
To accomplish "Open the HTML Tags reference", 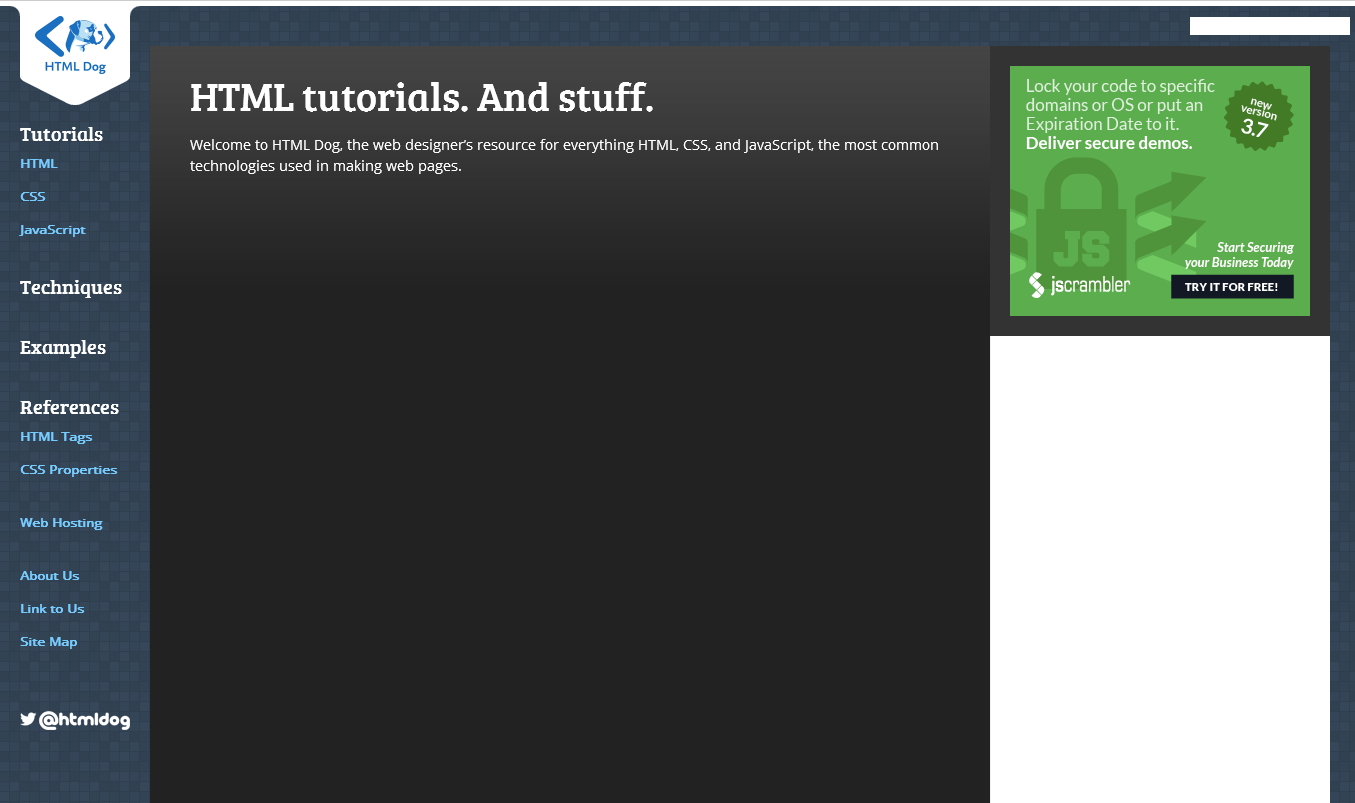I will (x=56, y=436).
